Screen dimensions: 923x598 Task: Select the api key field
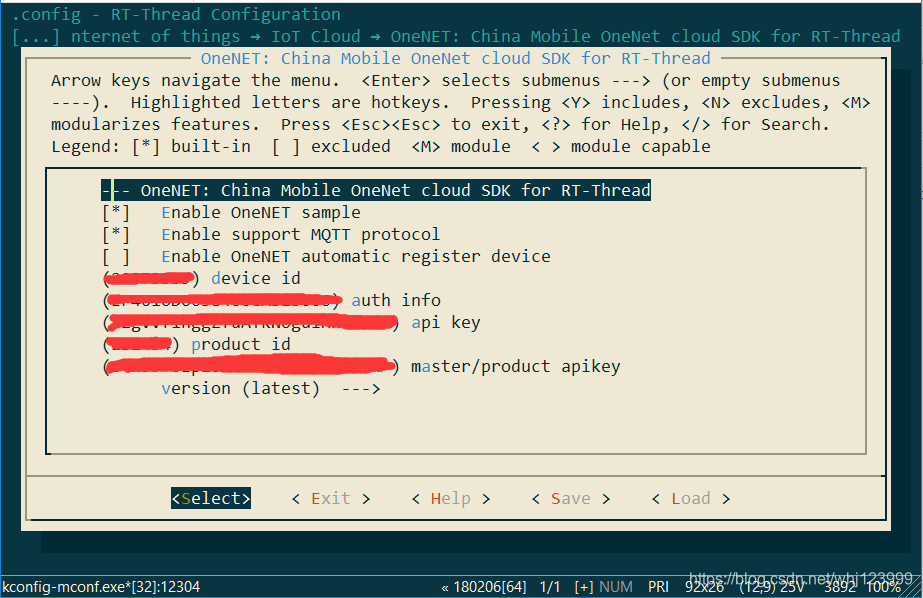point(292,323)
